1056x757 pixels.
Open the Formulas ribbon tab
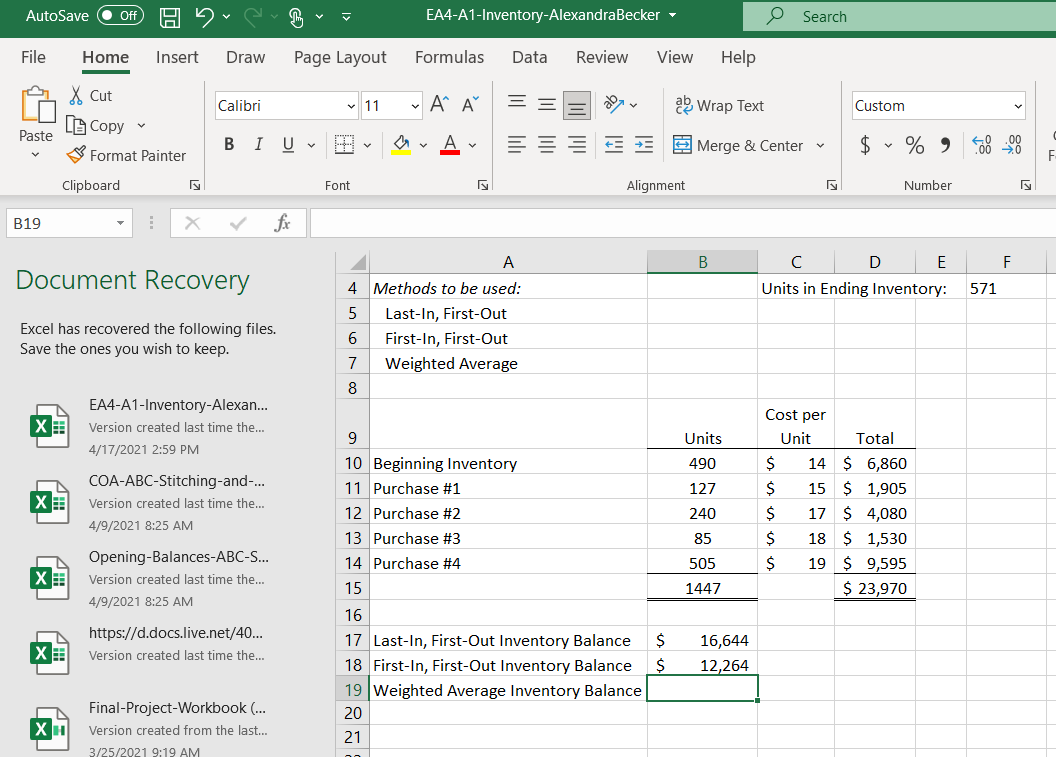(449, 57)
